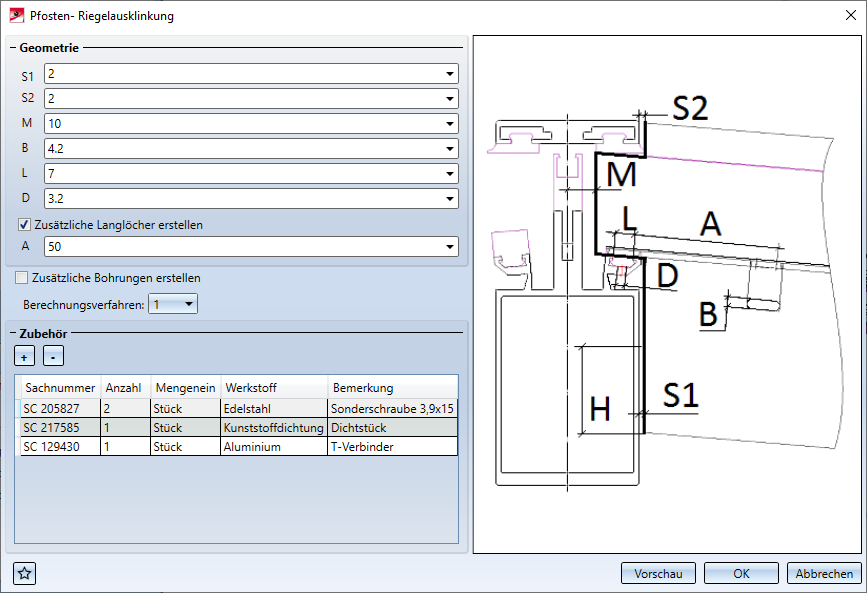Select row SC 205827 in table
Image resolution: width=867 pixels, height=593 pixels.
[60, 408]
